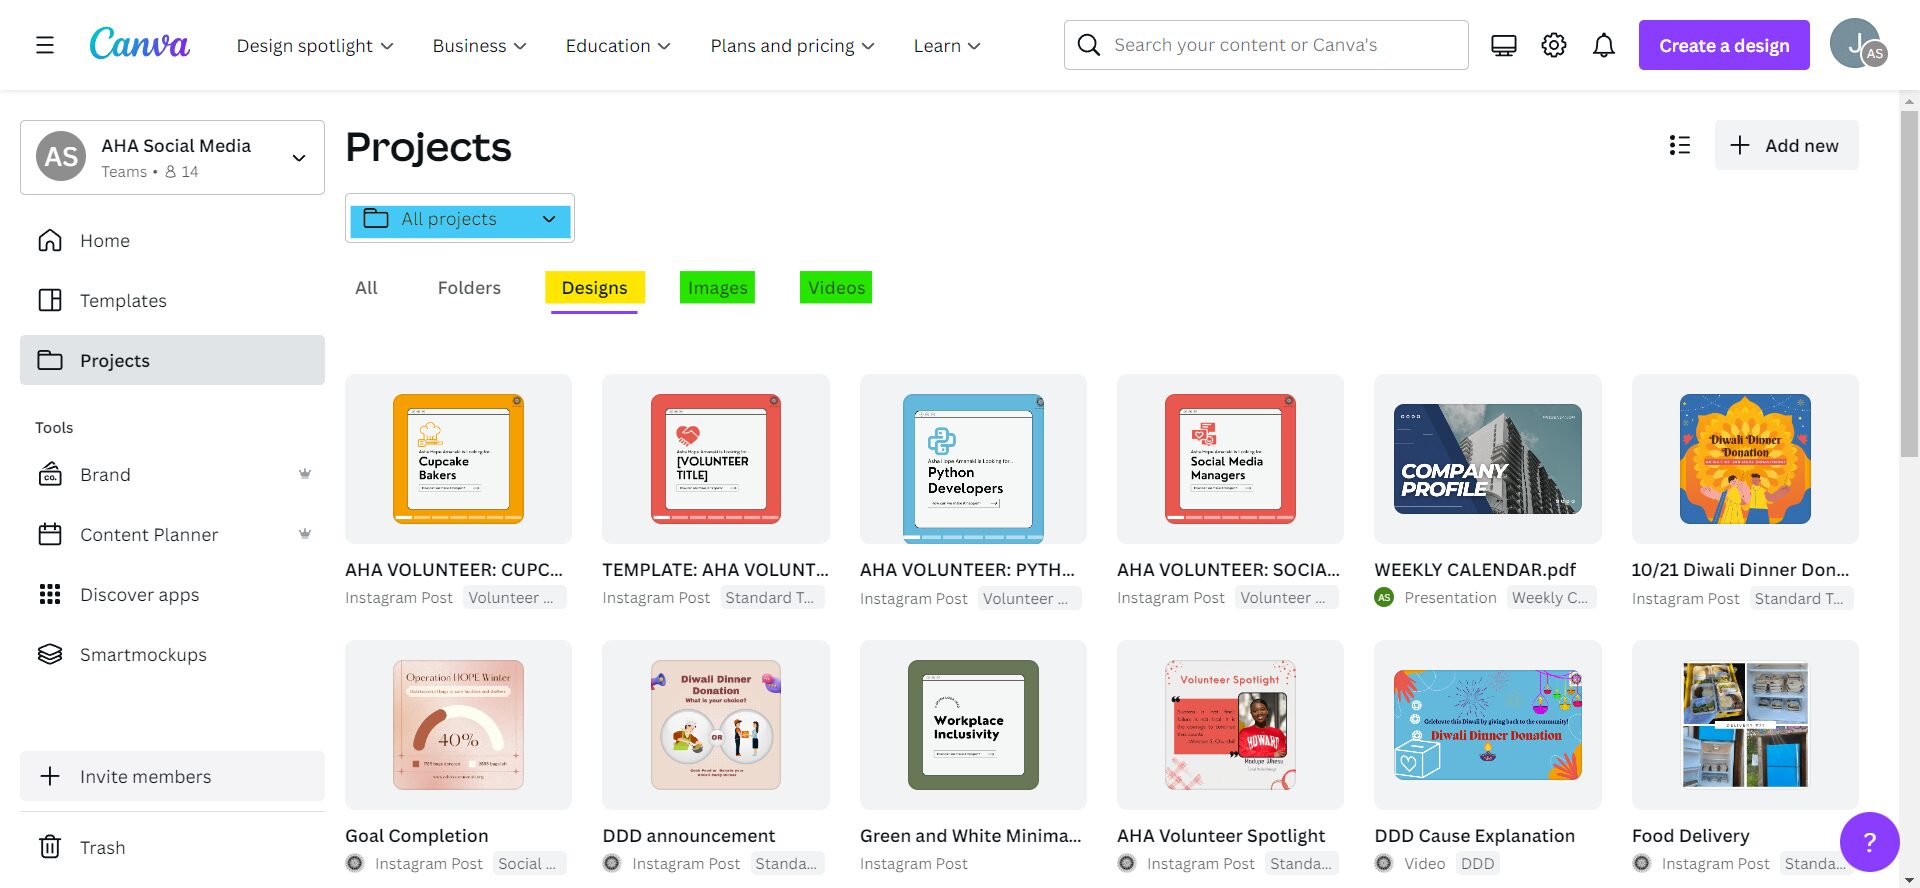Click the notifications bell icon
The width and height of the screenshot is (1920, 888).
1603,45
